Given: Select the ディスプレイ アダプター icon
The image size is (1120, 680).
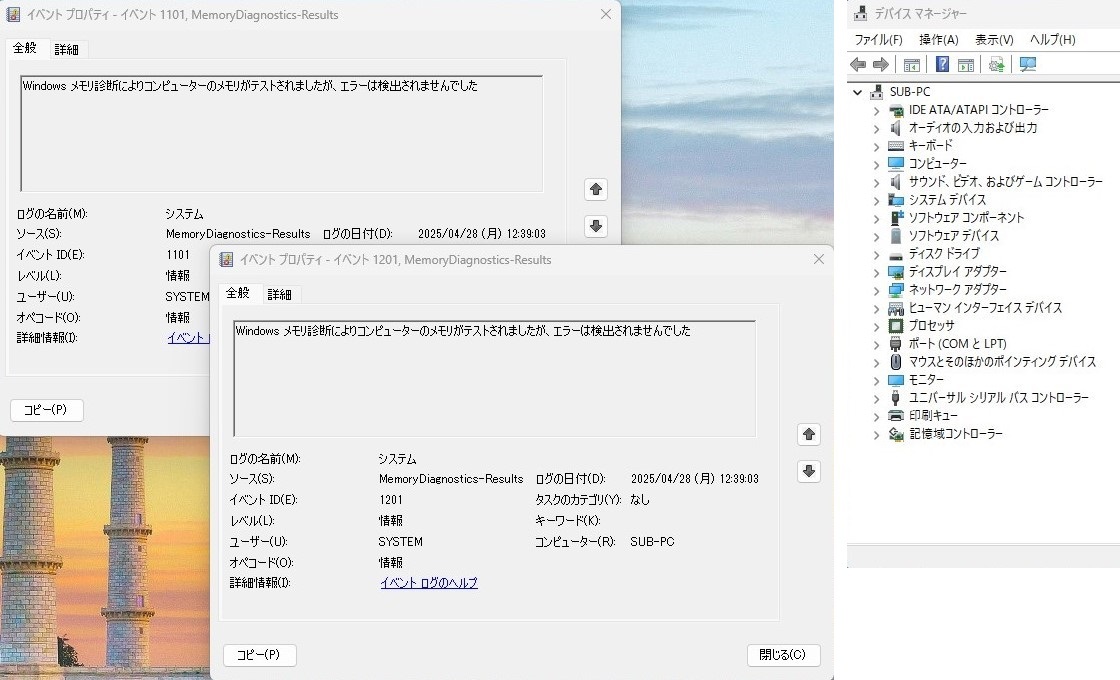Looking at the screenshot, I should 896,272.
